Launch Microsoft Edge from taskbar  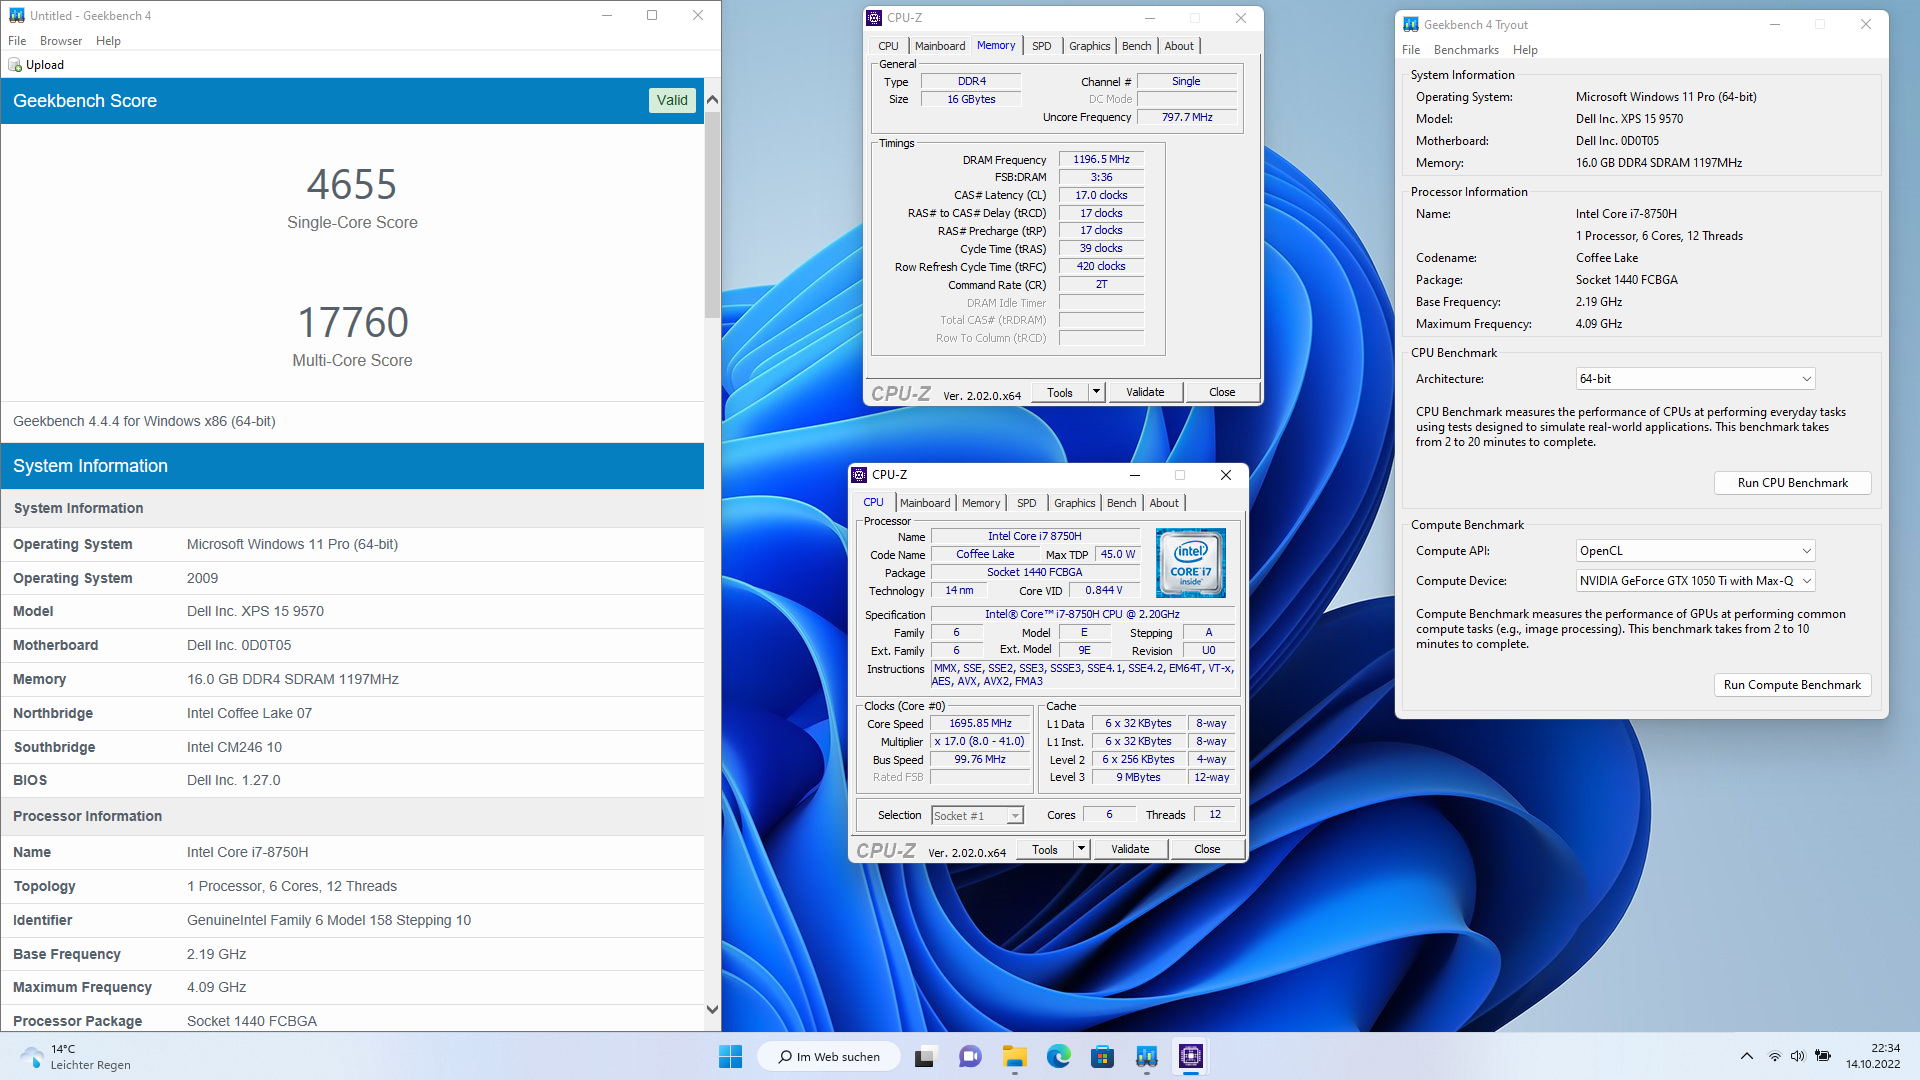pos(1058,1056)
